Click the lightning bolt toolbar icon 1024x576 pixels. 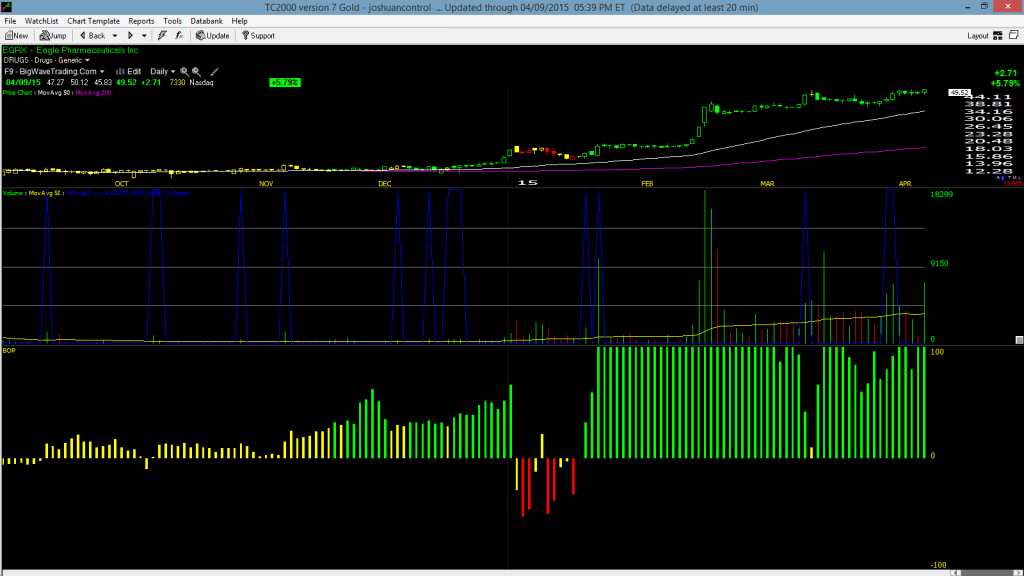[162, 36]
